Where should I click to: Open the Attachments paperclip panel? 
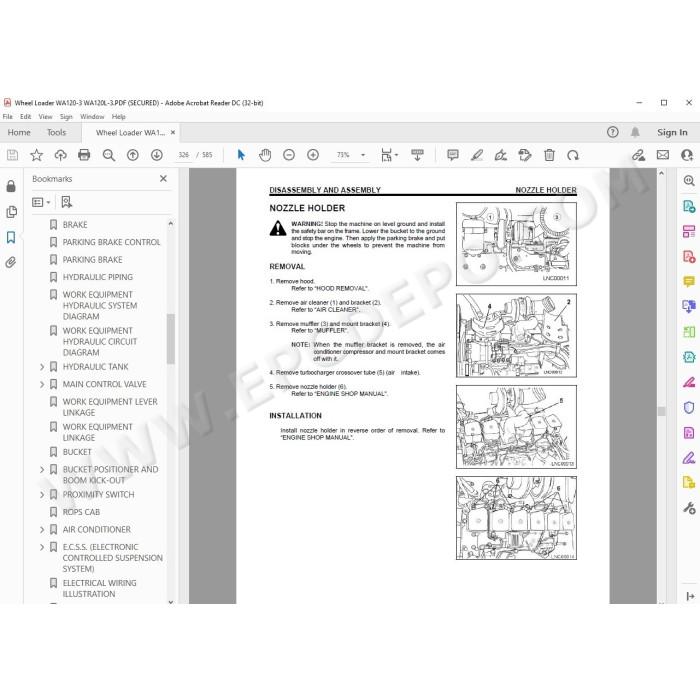click(x=11, y=262)
